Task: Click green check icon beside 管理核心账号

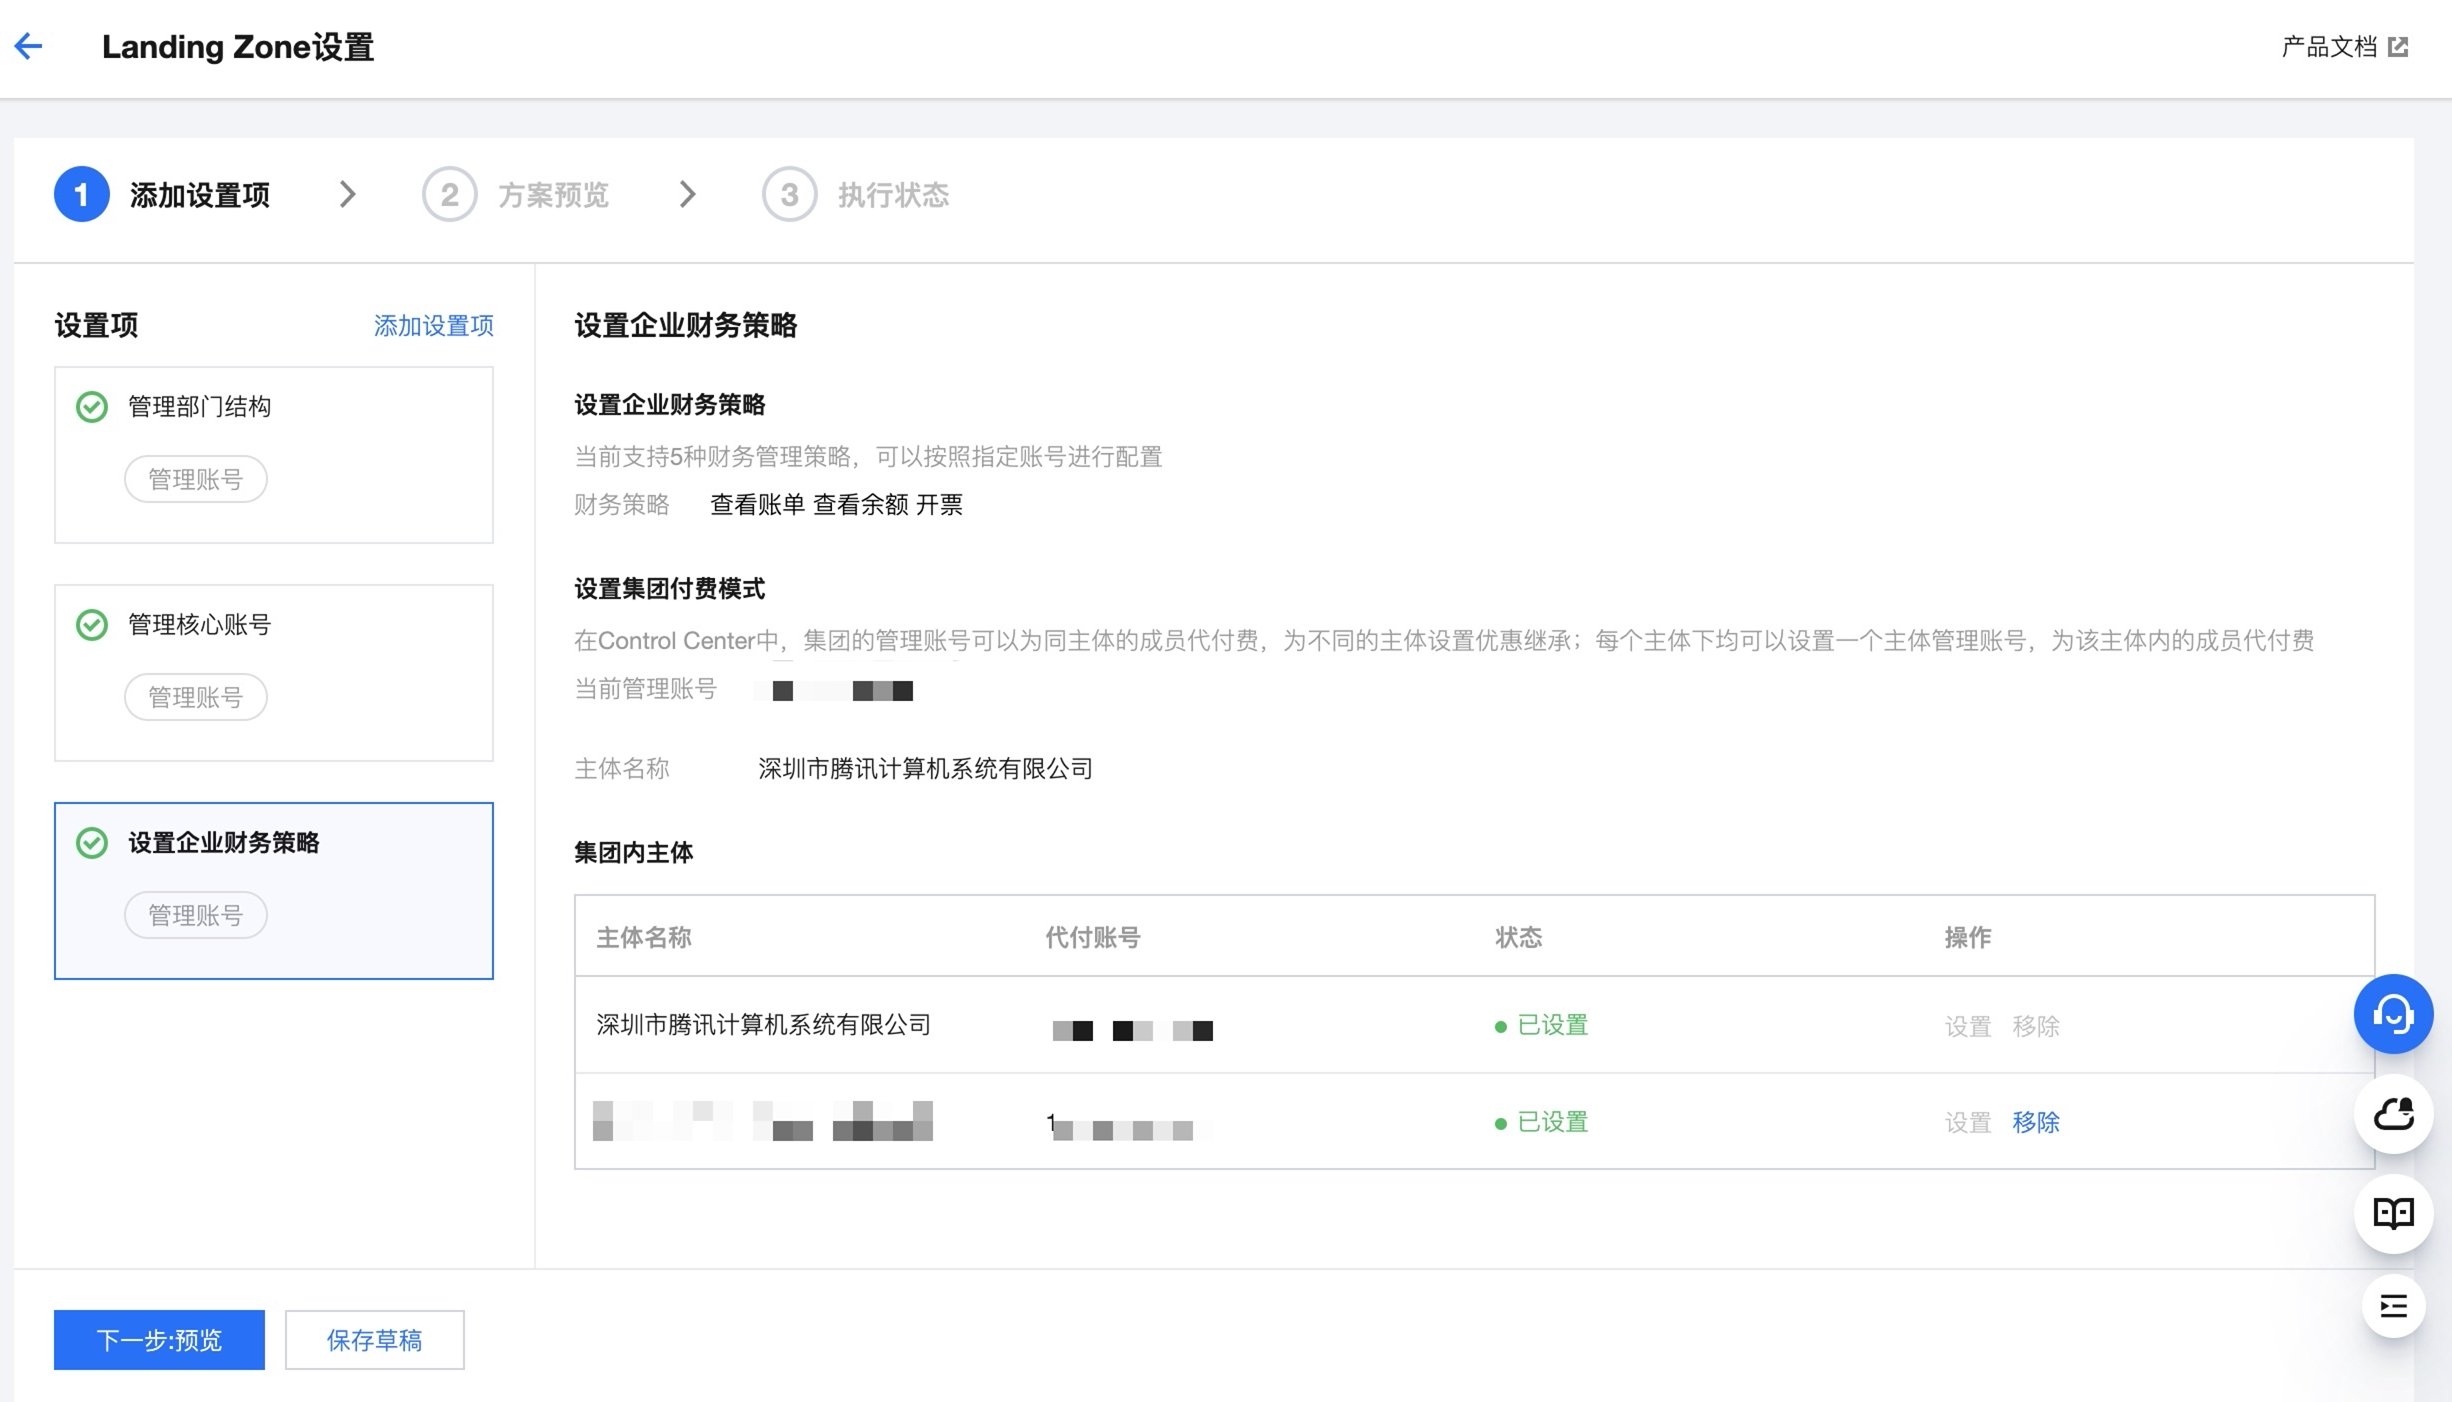Action: pyautogui.click(x=92, y=625)
